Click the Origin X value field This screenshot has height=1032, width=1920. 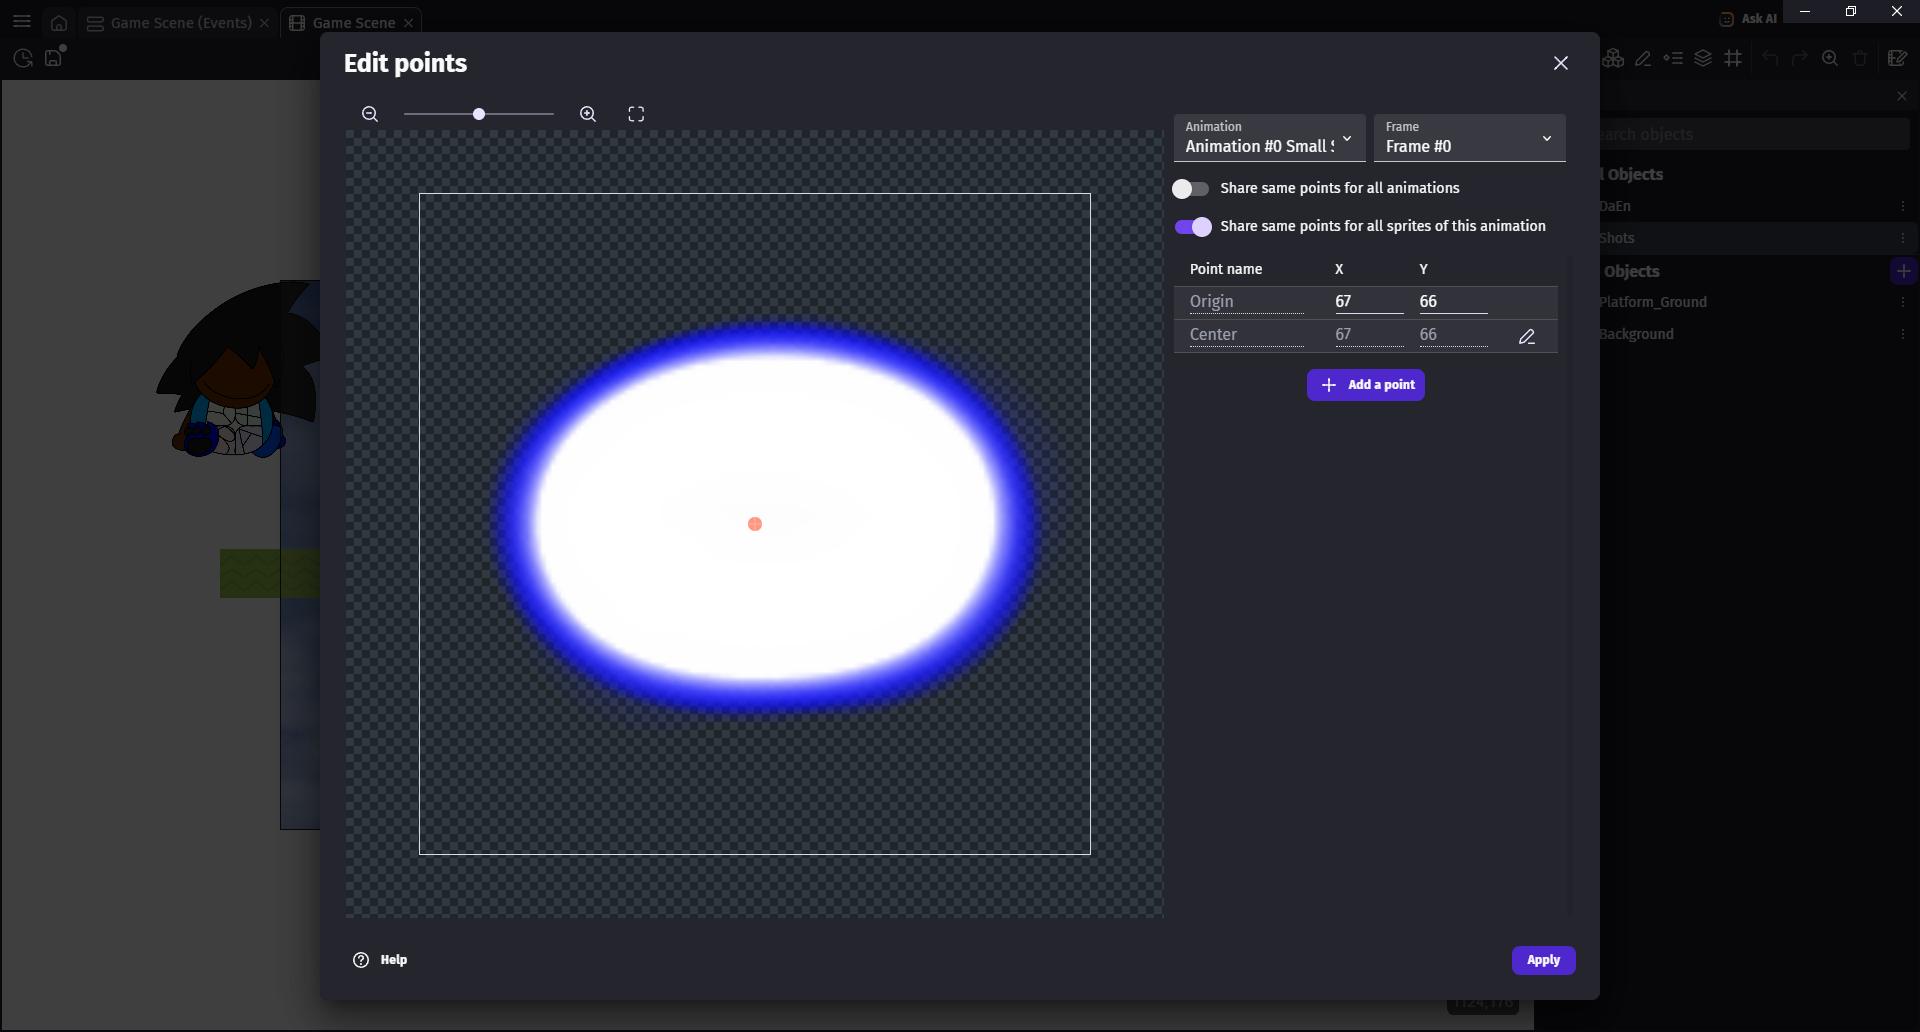pos(1367,302)
